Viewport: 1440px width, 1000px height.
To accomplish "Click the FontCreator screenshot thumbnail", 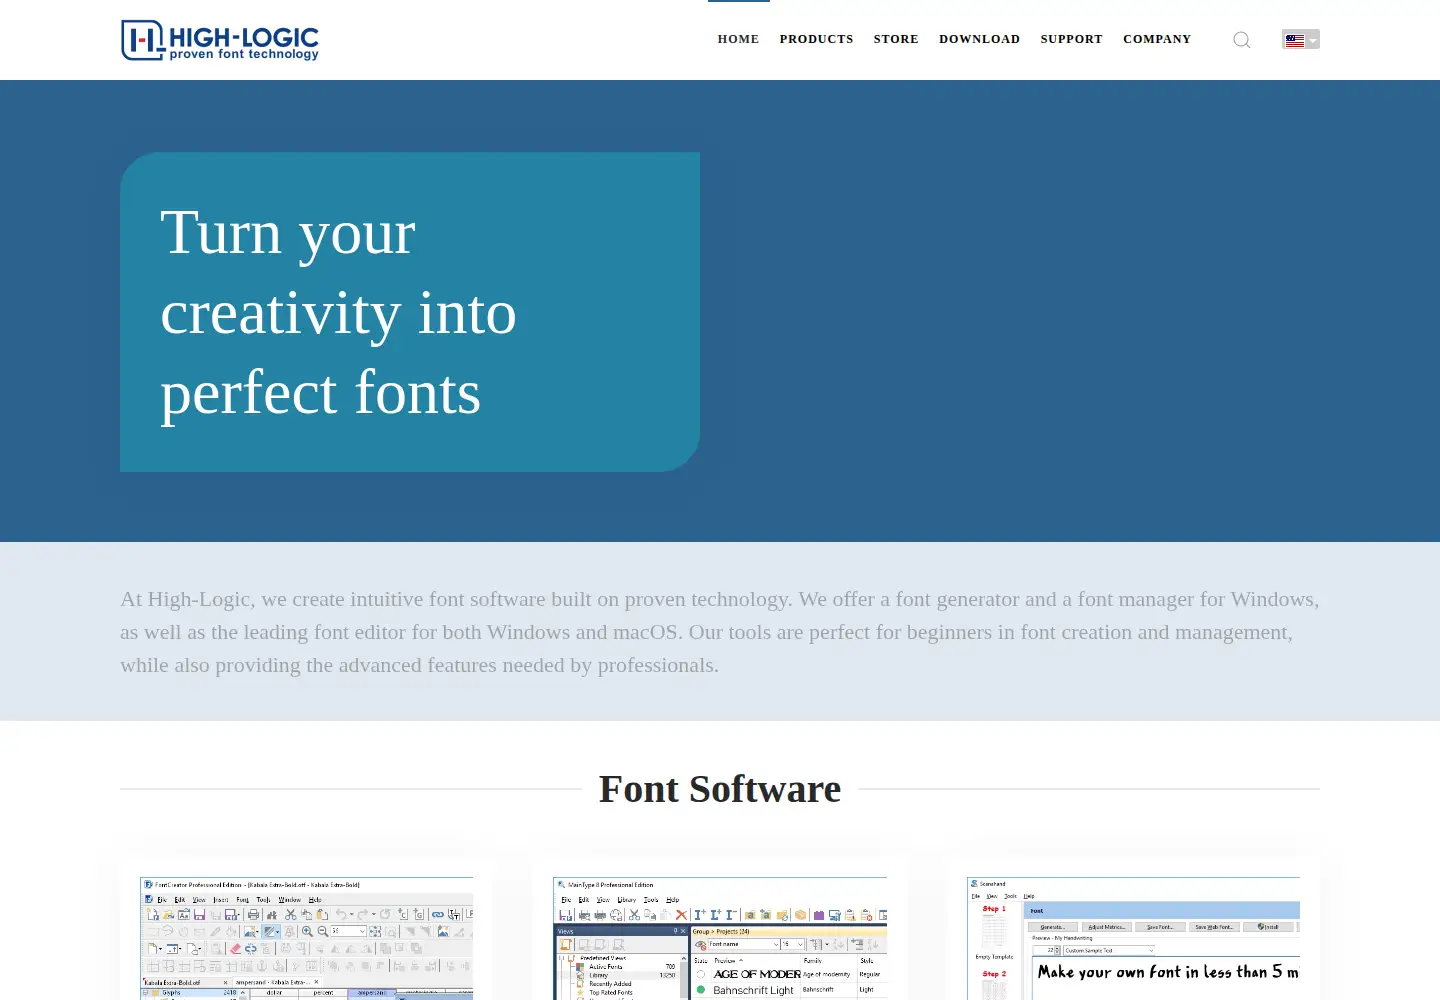I will coord(306,938).
